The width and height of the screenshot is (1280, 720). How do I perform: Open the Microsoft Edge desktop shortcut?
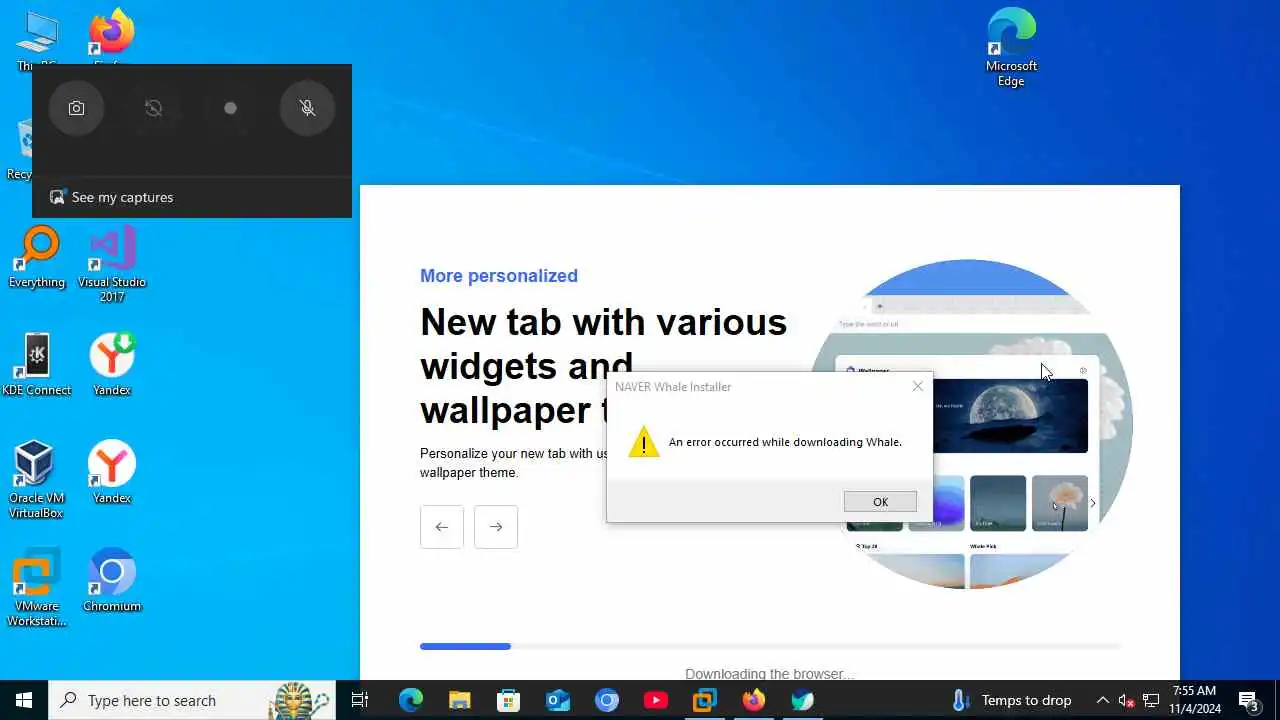pos(1011,47)
